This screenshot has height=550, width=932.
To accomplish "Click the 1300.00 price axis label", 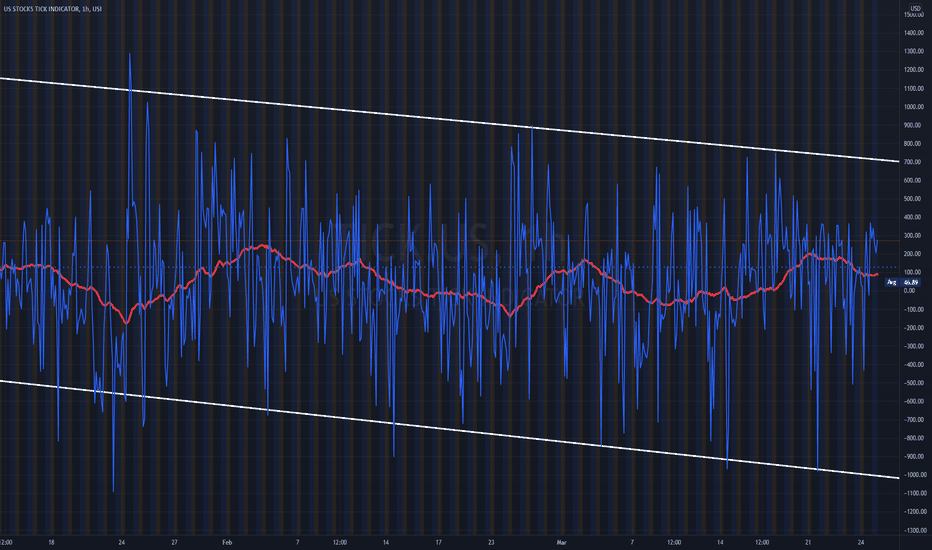I will click(914, 52).
